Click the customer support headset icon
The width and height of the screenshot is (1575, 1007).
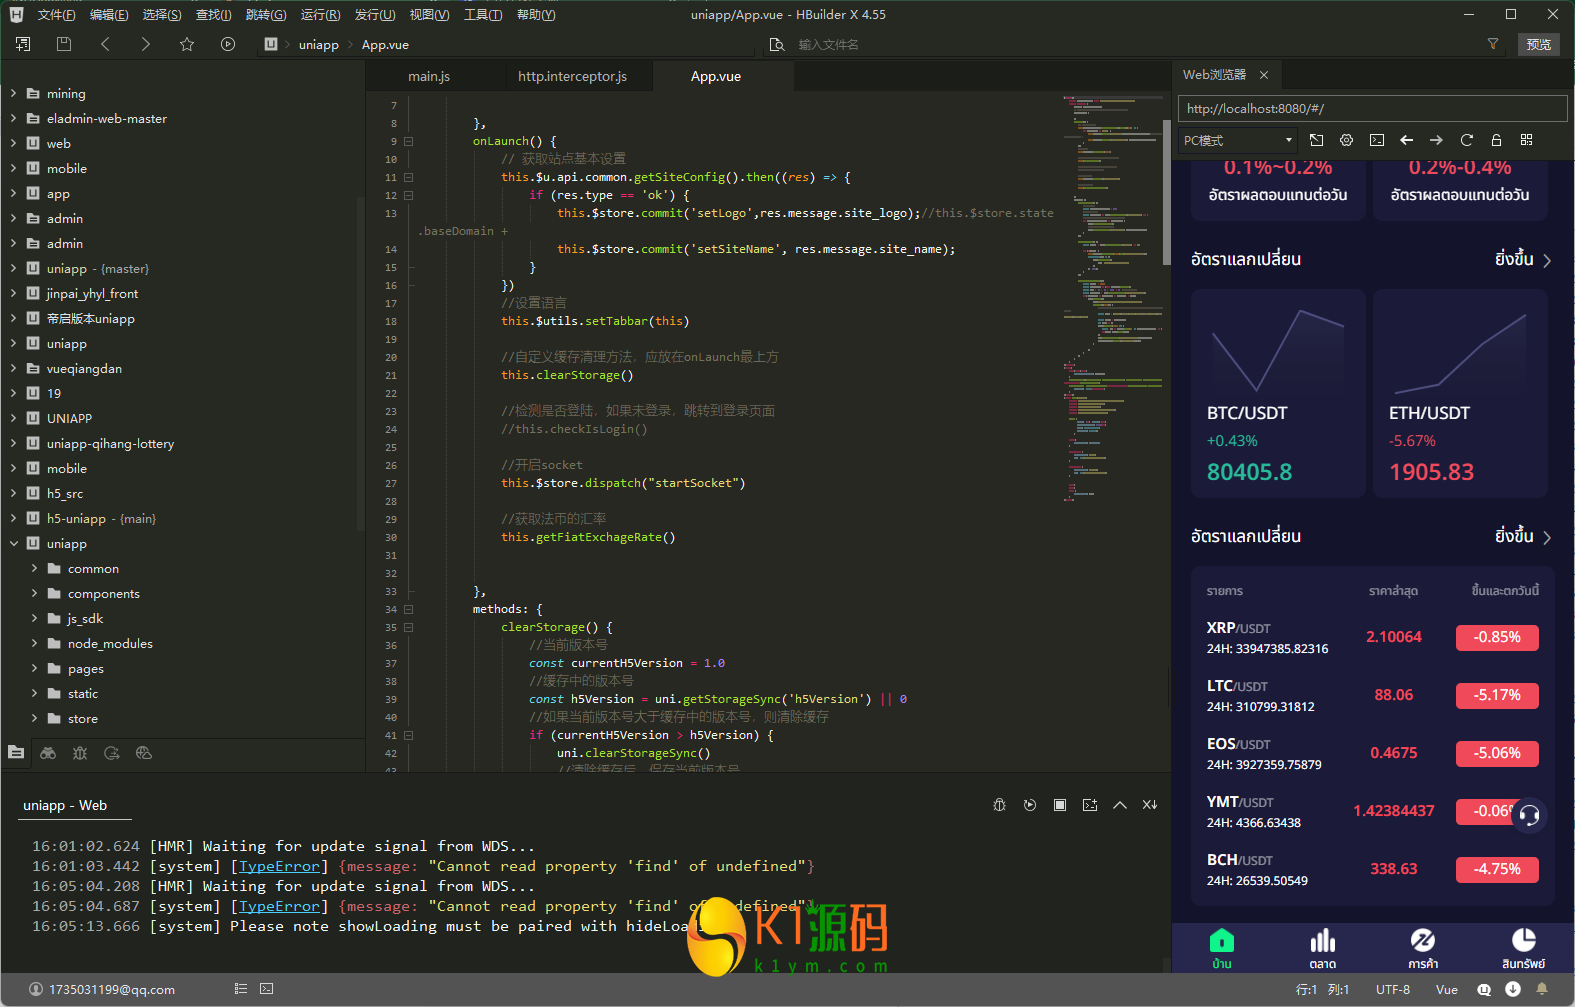(1528, 815)
